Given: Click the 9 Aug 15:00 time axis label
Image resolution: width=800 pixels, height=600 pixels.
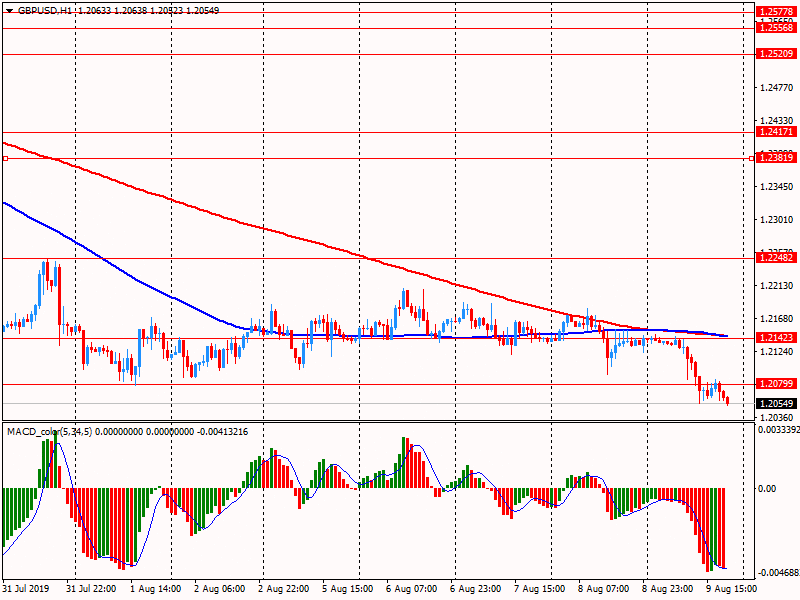Looking at the screenshot, I should point(732,589).
